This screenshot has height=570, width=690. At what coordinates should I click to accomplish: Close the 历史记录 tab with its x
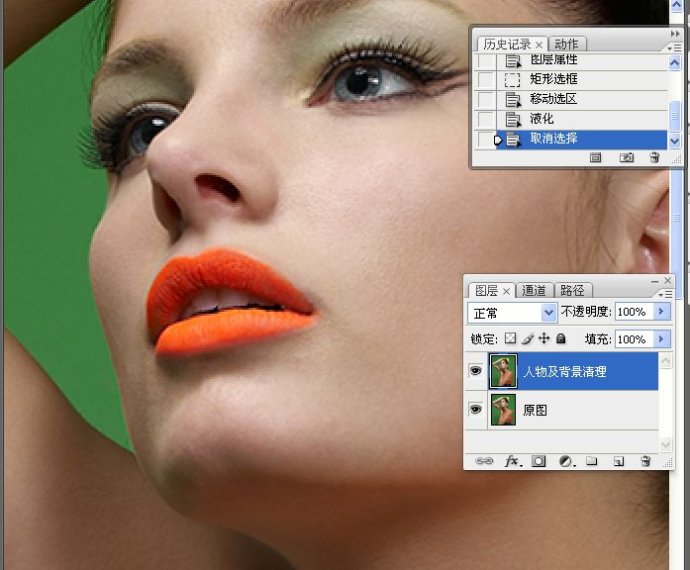coord(539,45)
